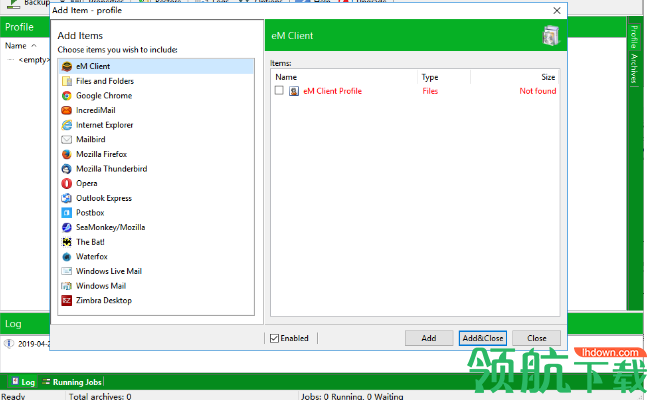
Task: Click the Size column header
Action: pyautogui.click(x=515, y=77)
